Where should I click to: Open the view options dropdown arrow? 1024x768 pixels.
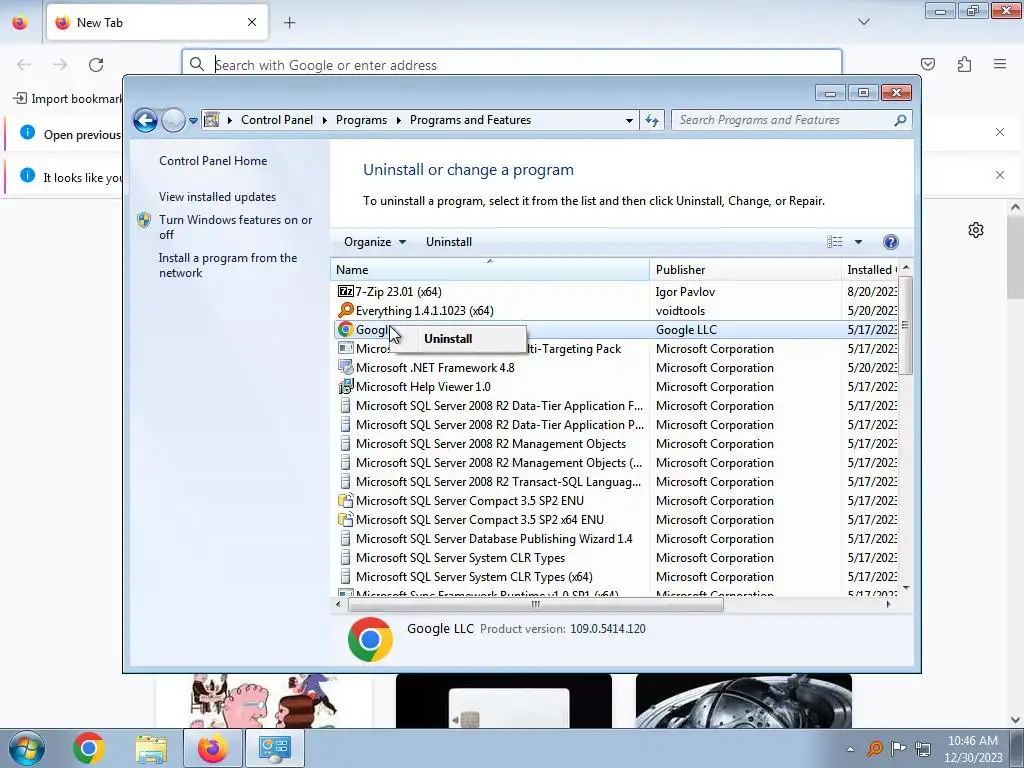858,242
